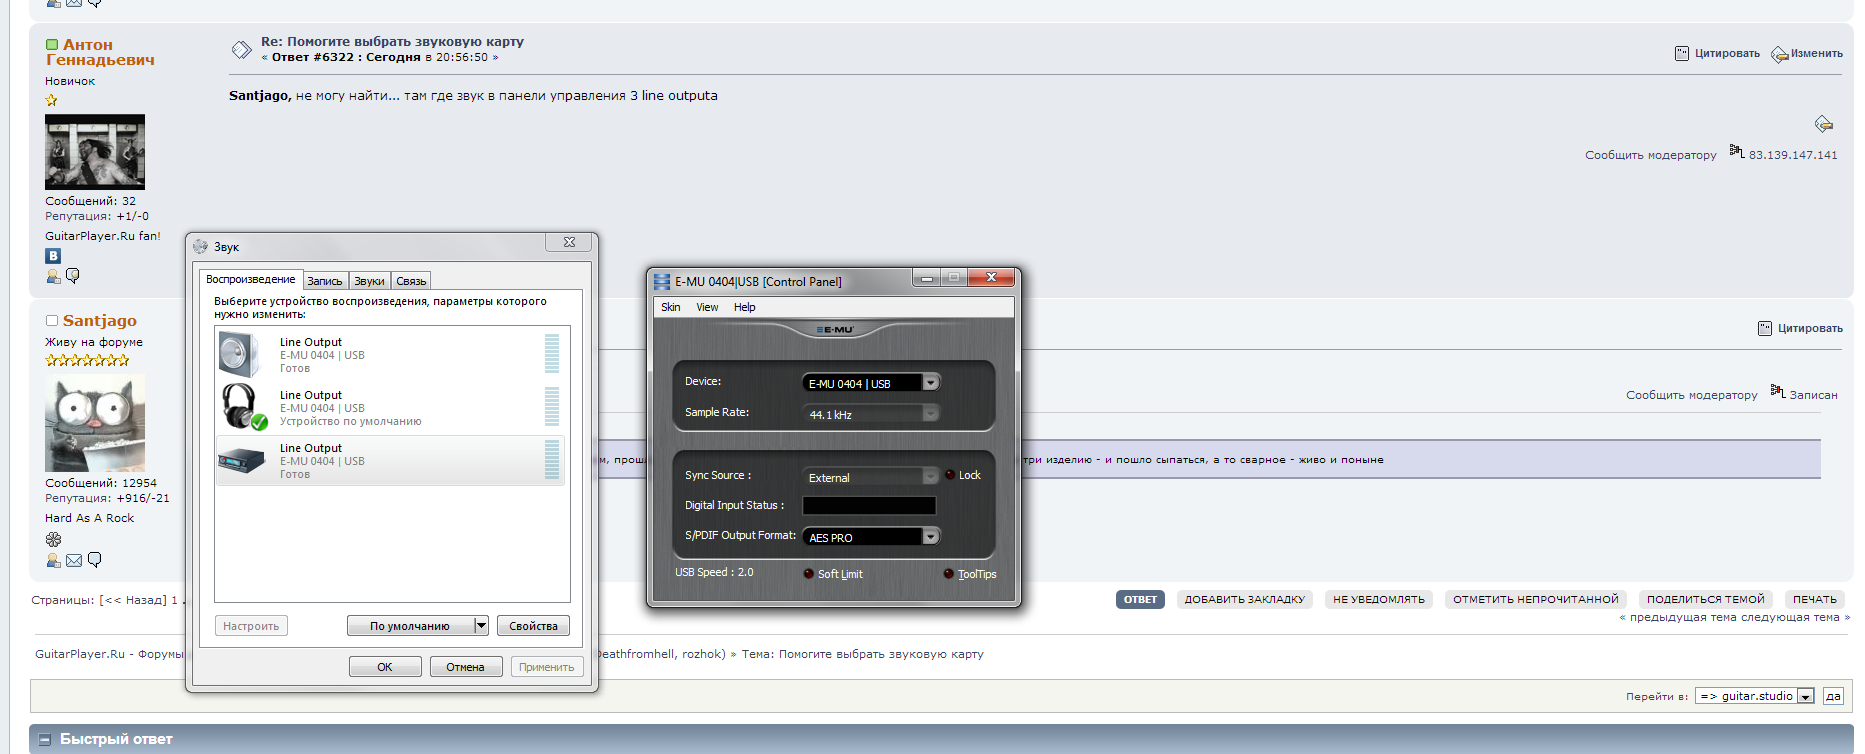Select the speaker Line Output device
1865x754 pixels.
point(390,355)
